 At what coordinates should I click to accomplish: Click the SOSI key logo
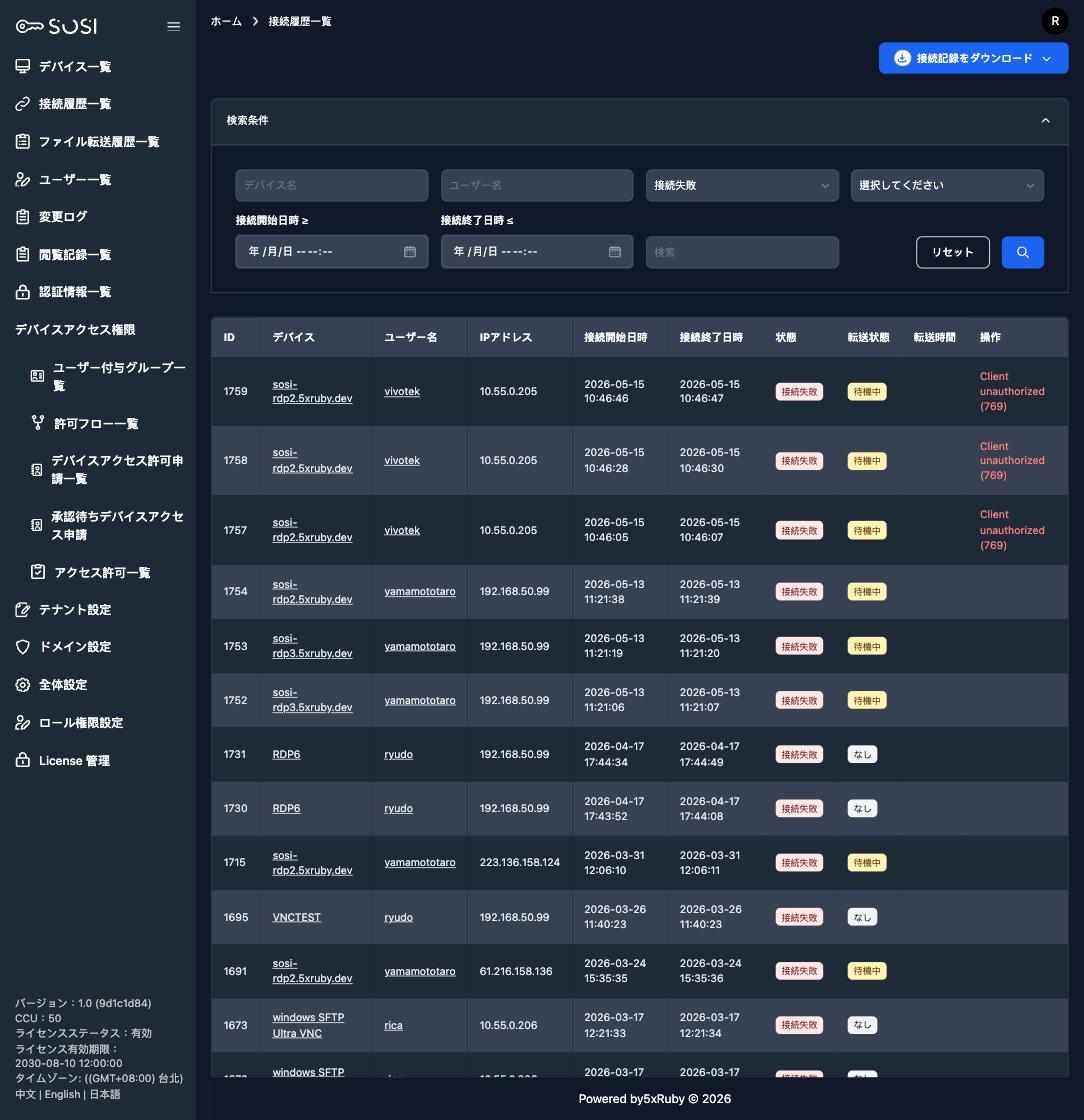tap(56, 26)
